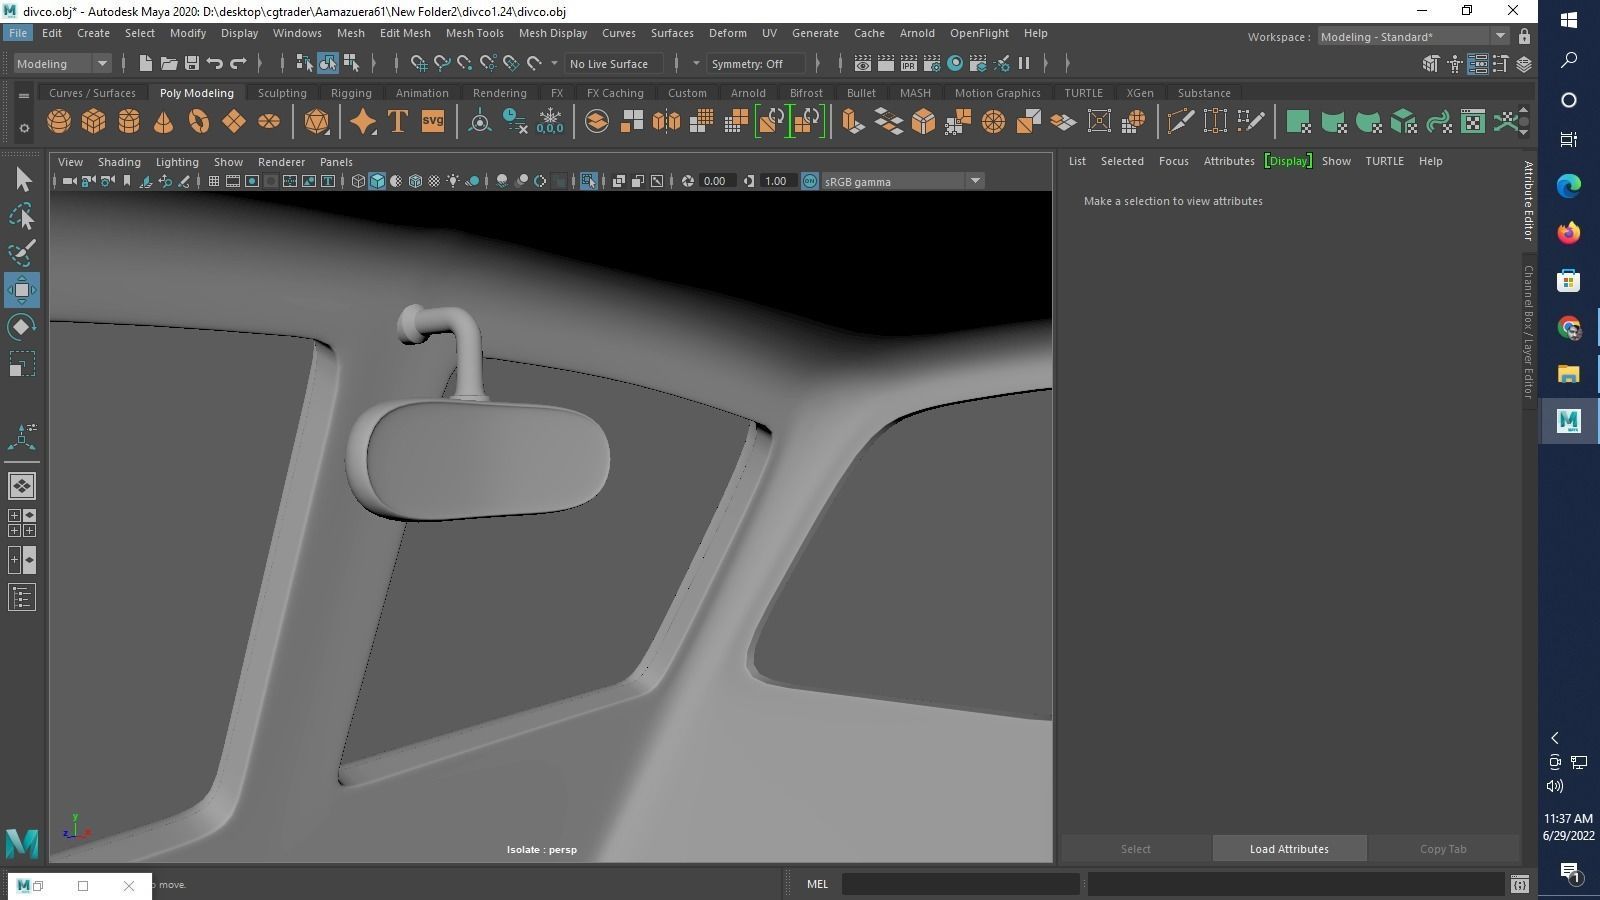
Task: Click the Redo arrow icon
Action: (x=238, y=63)
